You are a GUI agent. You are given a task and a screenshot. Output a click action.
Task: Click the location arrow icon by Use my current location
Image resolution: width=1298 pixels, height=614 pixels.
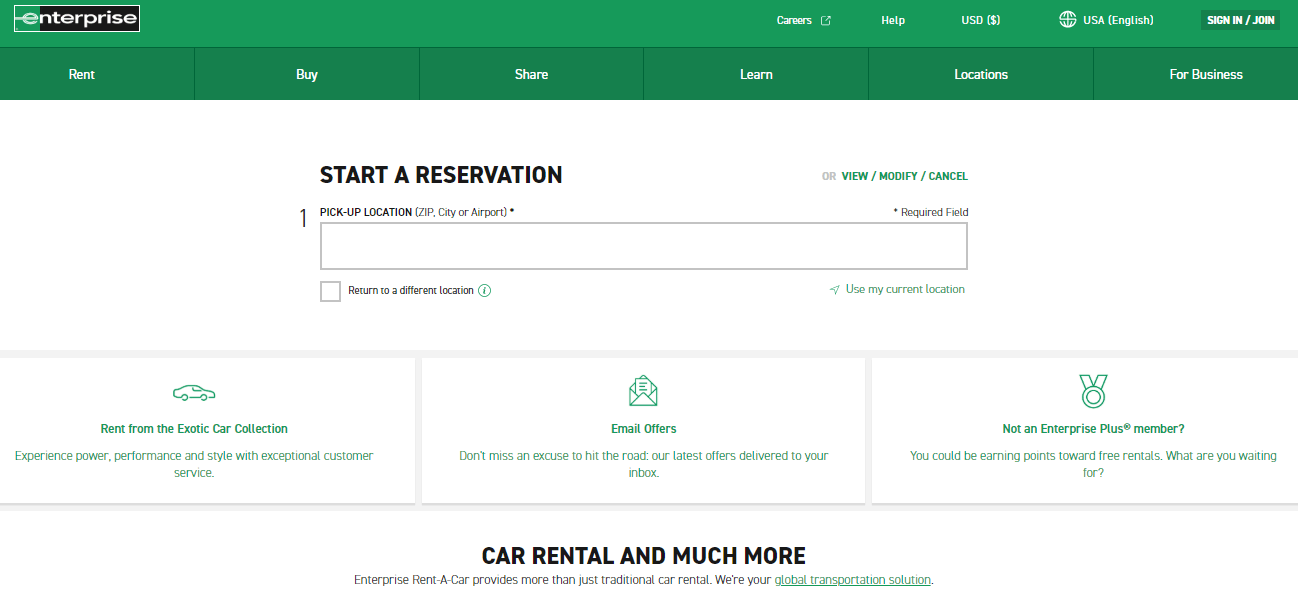click(834, 290)
